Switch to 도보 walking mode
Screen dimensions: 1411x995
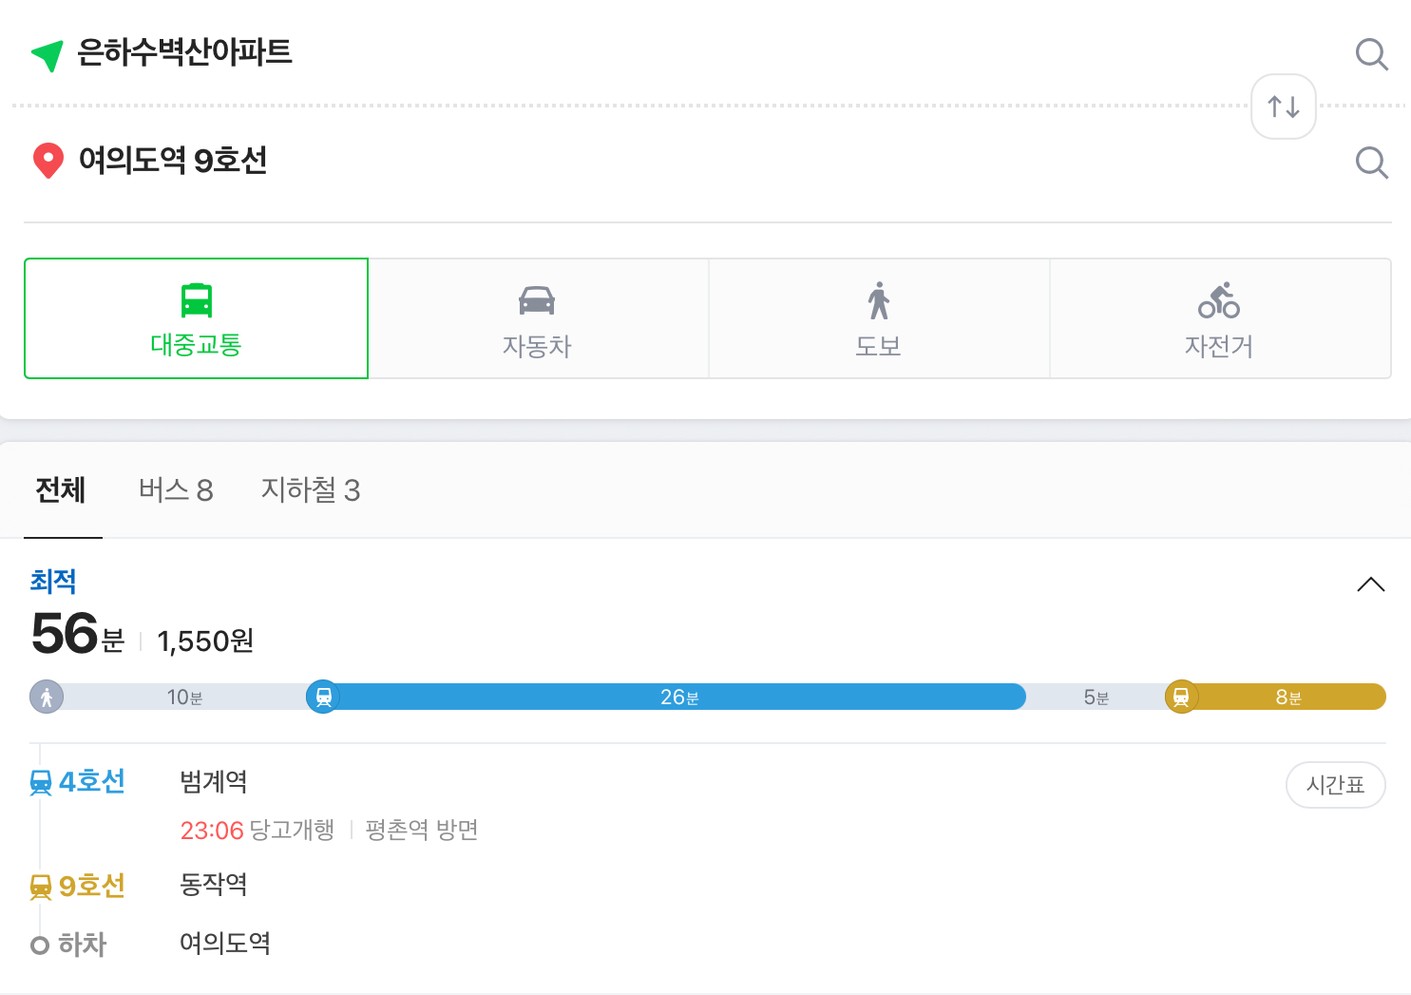point(879,318)
